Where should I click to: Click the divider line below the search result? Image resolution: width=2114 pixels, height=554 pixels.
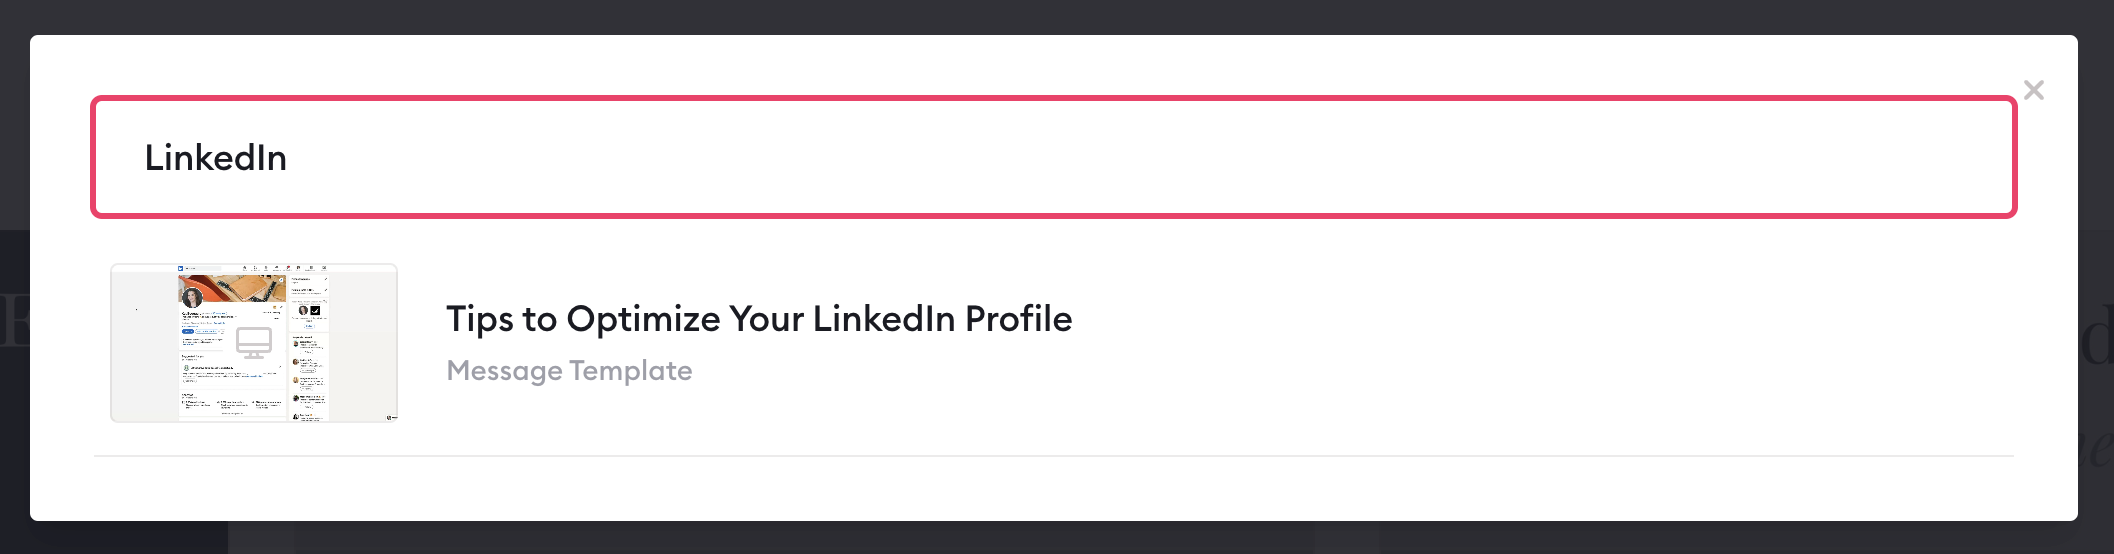coord(1053,456)
